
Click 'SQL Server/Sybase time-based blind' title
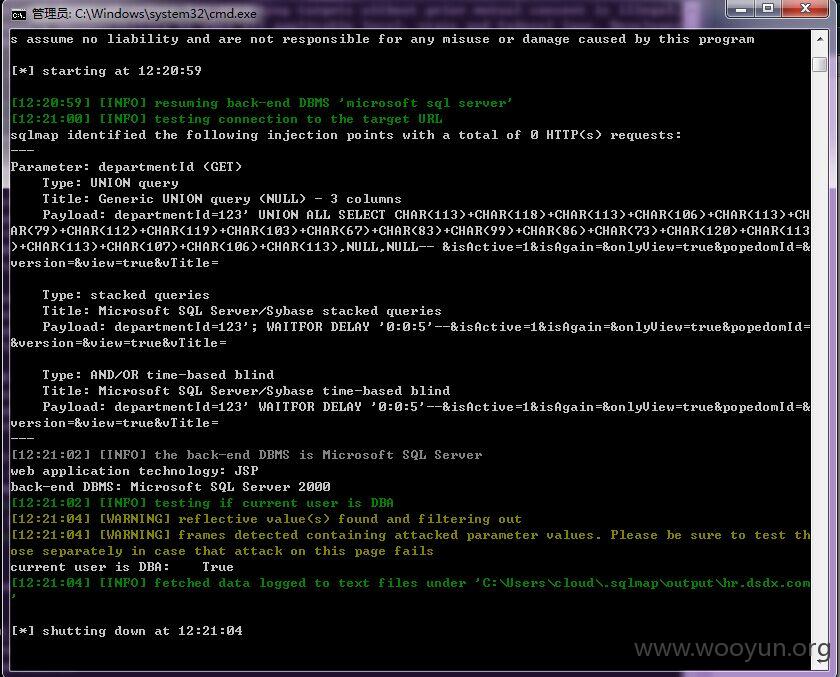coord(246,390)
